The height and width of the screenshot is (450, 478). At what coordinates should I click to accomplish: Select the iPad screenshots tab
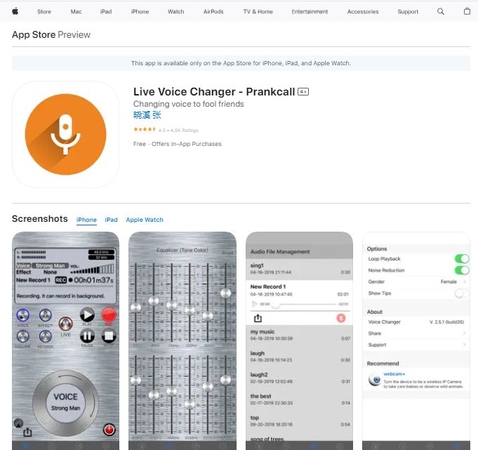[x=111, y=220]
